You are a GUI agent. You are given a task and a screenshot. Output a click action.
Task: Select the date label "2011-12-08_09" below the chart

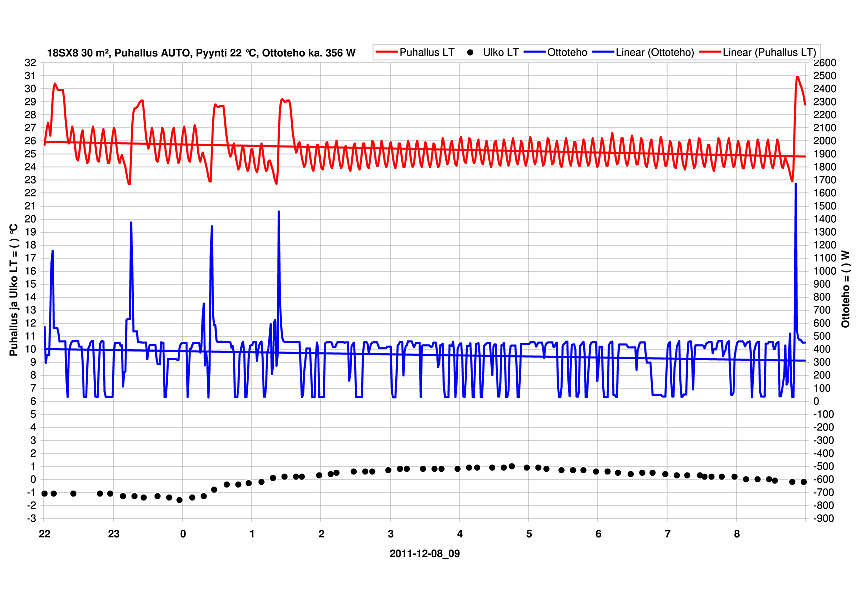tap(425, 553)
